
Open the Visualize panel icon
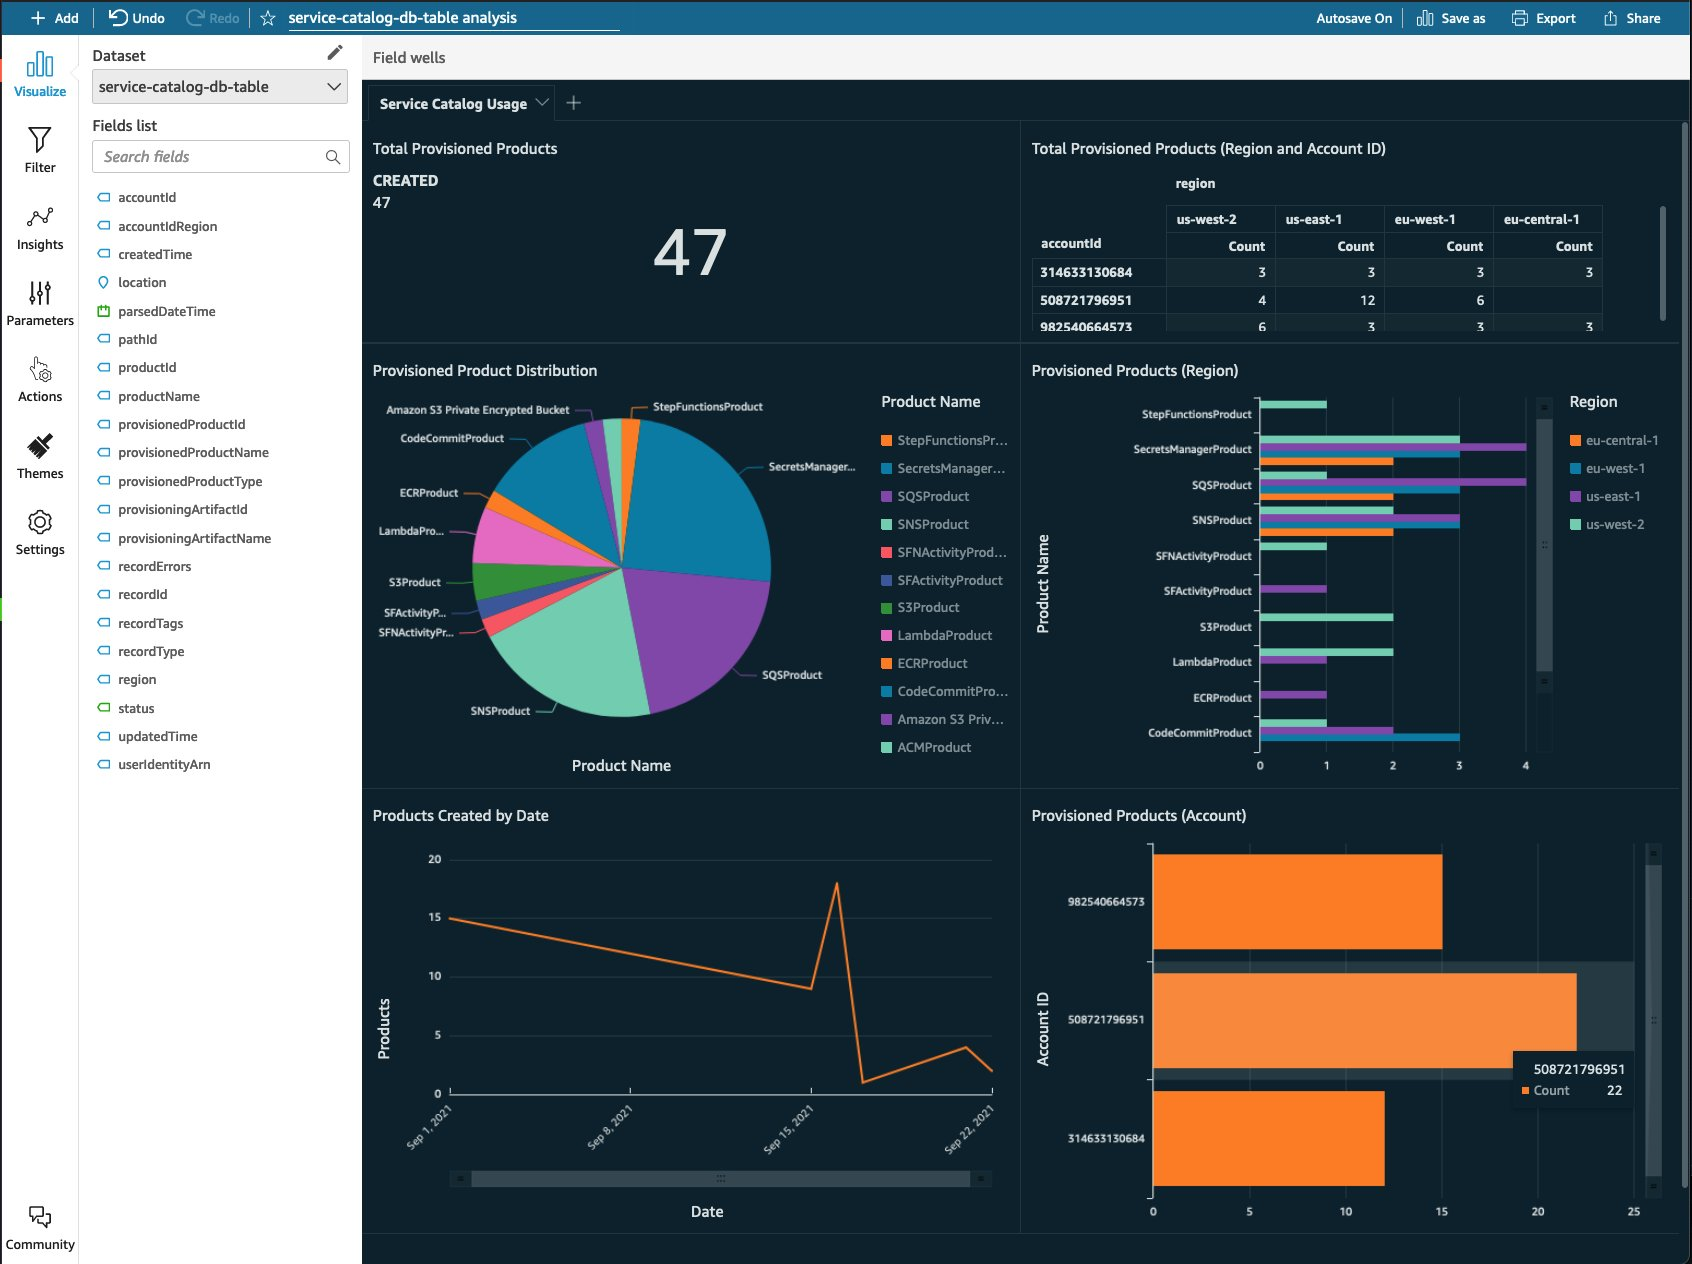(x=40, y=66)
